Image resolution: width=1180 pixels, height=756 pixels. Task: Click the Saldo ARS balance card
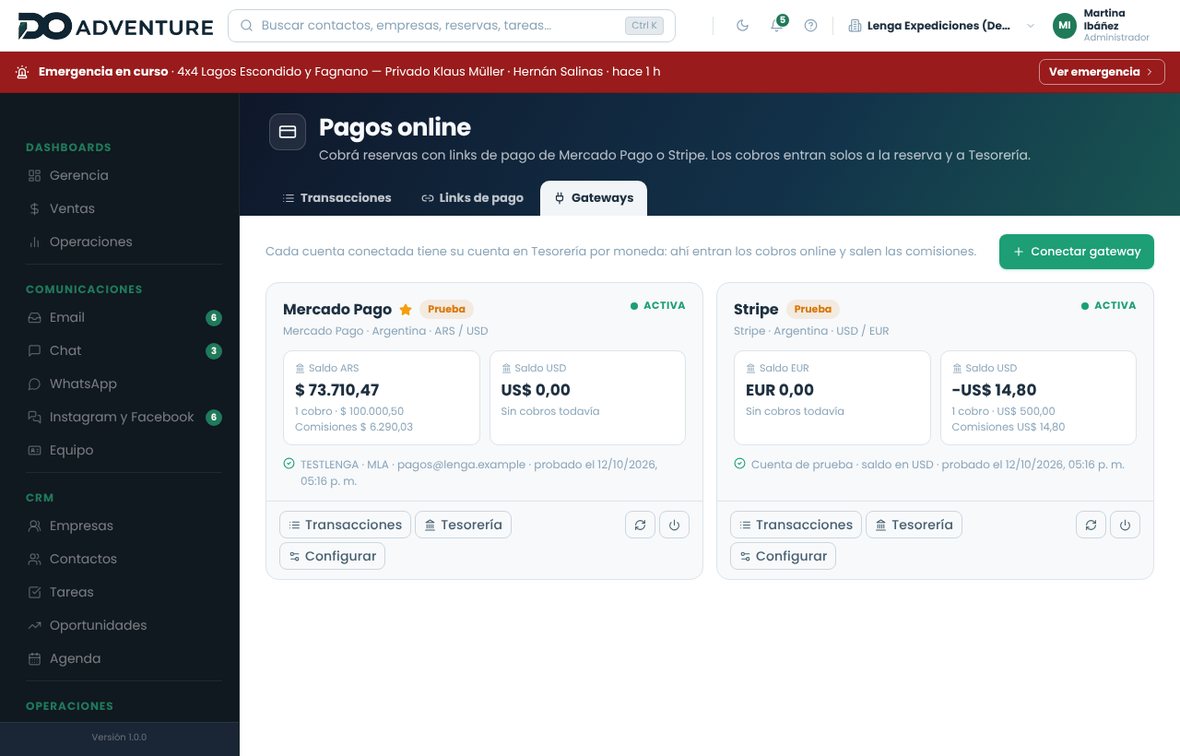tap(382, 398)
